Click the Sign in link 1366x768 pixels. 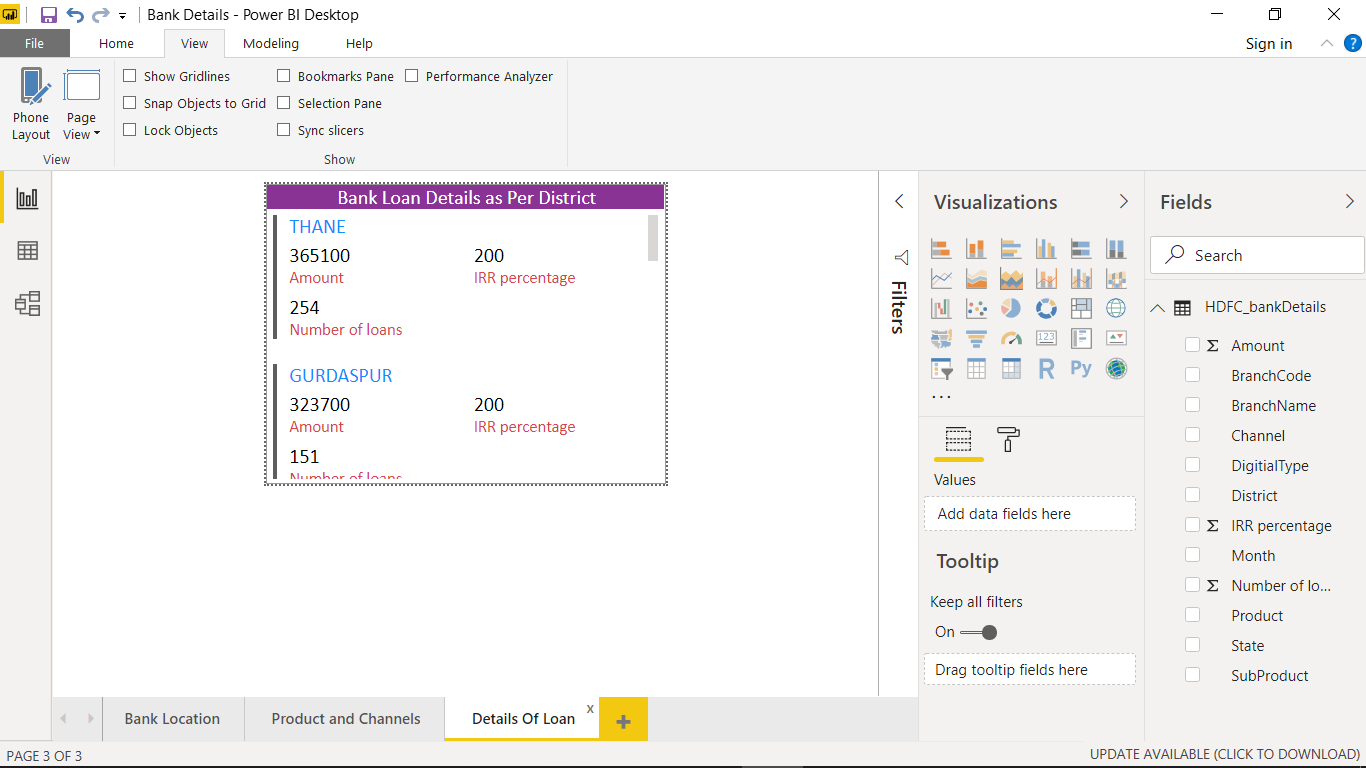[x=1268, y=43]
